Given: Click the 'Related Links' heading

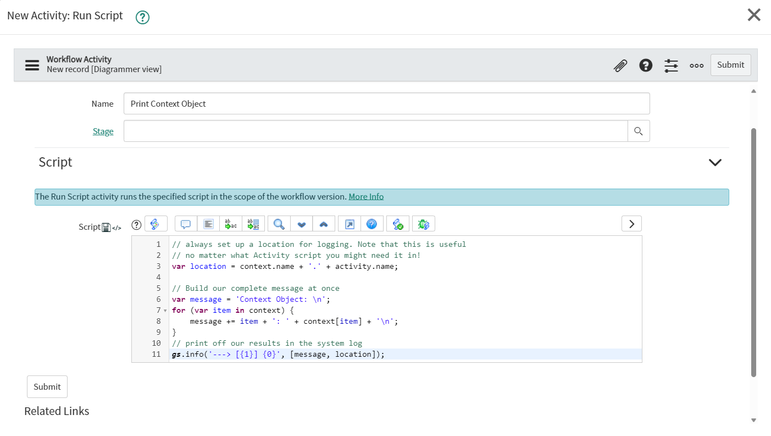Looking at the screenshot, I should 57,411.
